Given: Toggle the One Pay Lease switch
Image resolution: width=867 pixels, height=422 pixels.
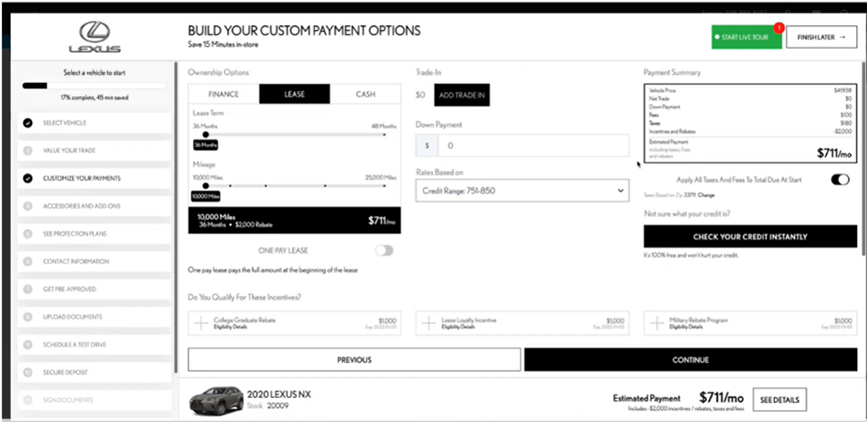Looking at the screenshot, I should (384, 251).
